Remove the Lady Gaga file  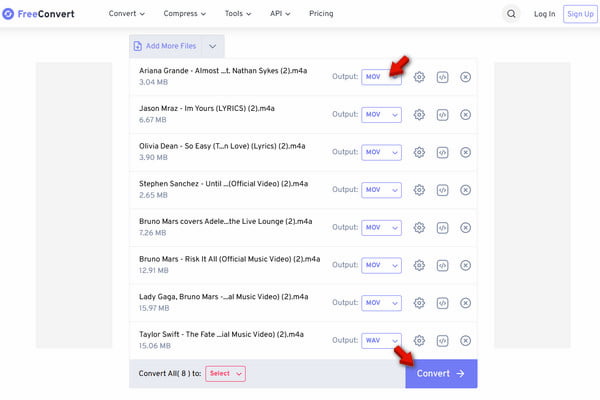(465, 303)
